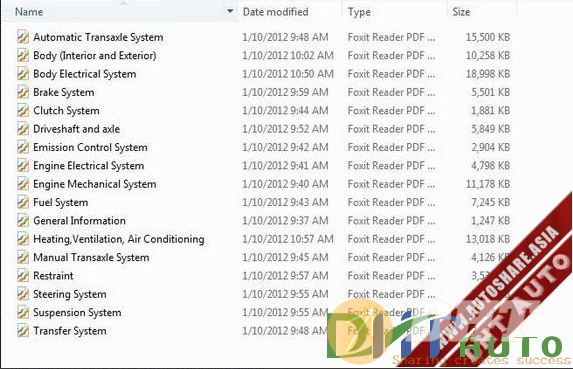Select the Transfer System file icon

click(23, 331)
